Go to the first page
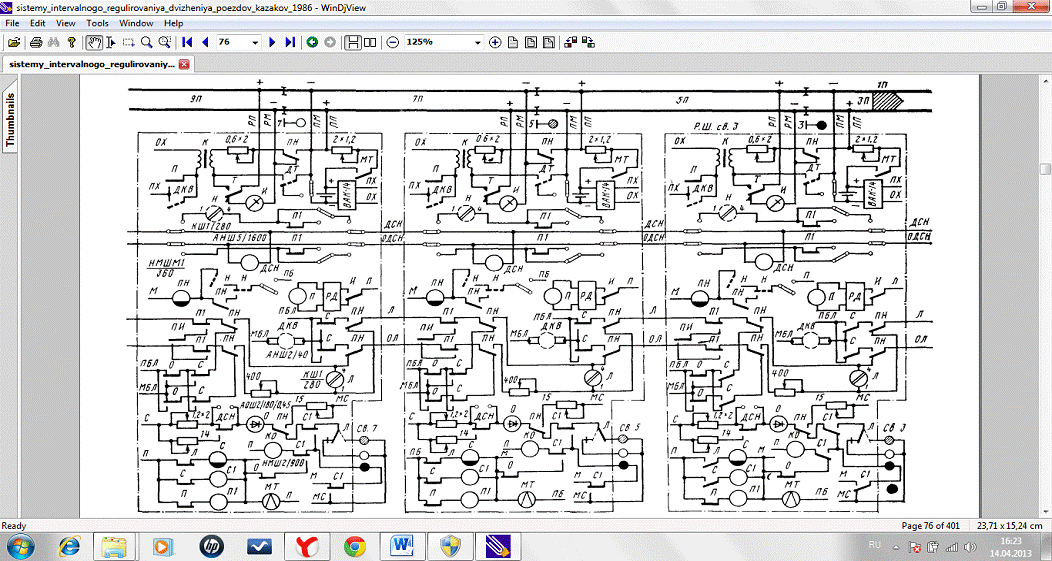Screen dimensions: 1052x561 click(187, 43)
